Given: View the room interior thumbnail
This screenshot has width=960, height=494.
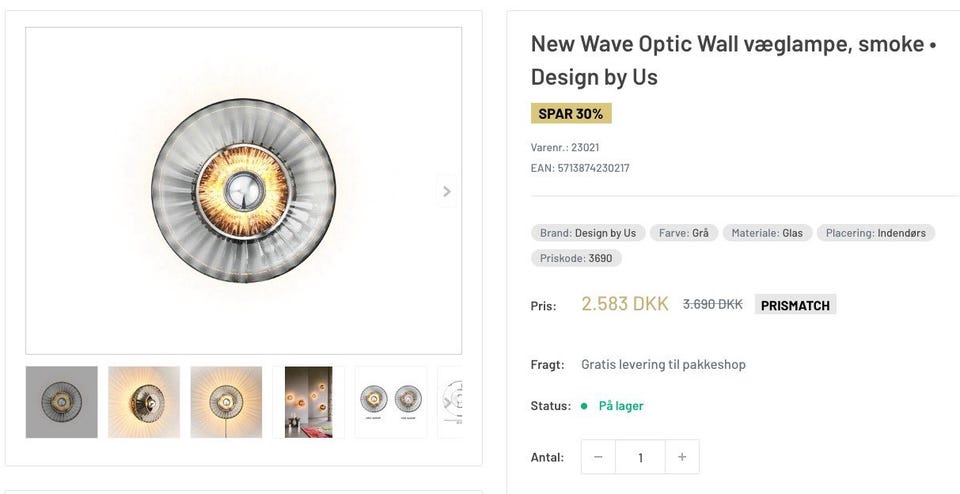Looking at the screenshot, I should (308, 402).
